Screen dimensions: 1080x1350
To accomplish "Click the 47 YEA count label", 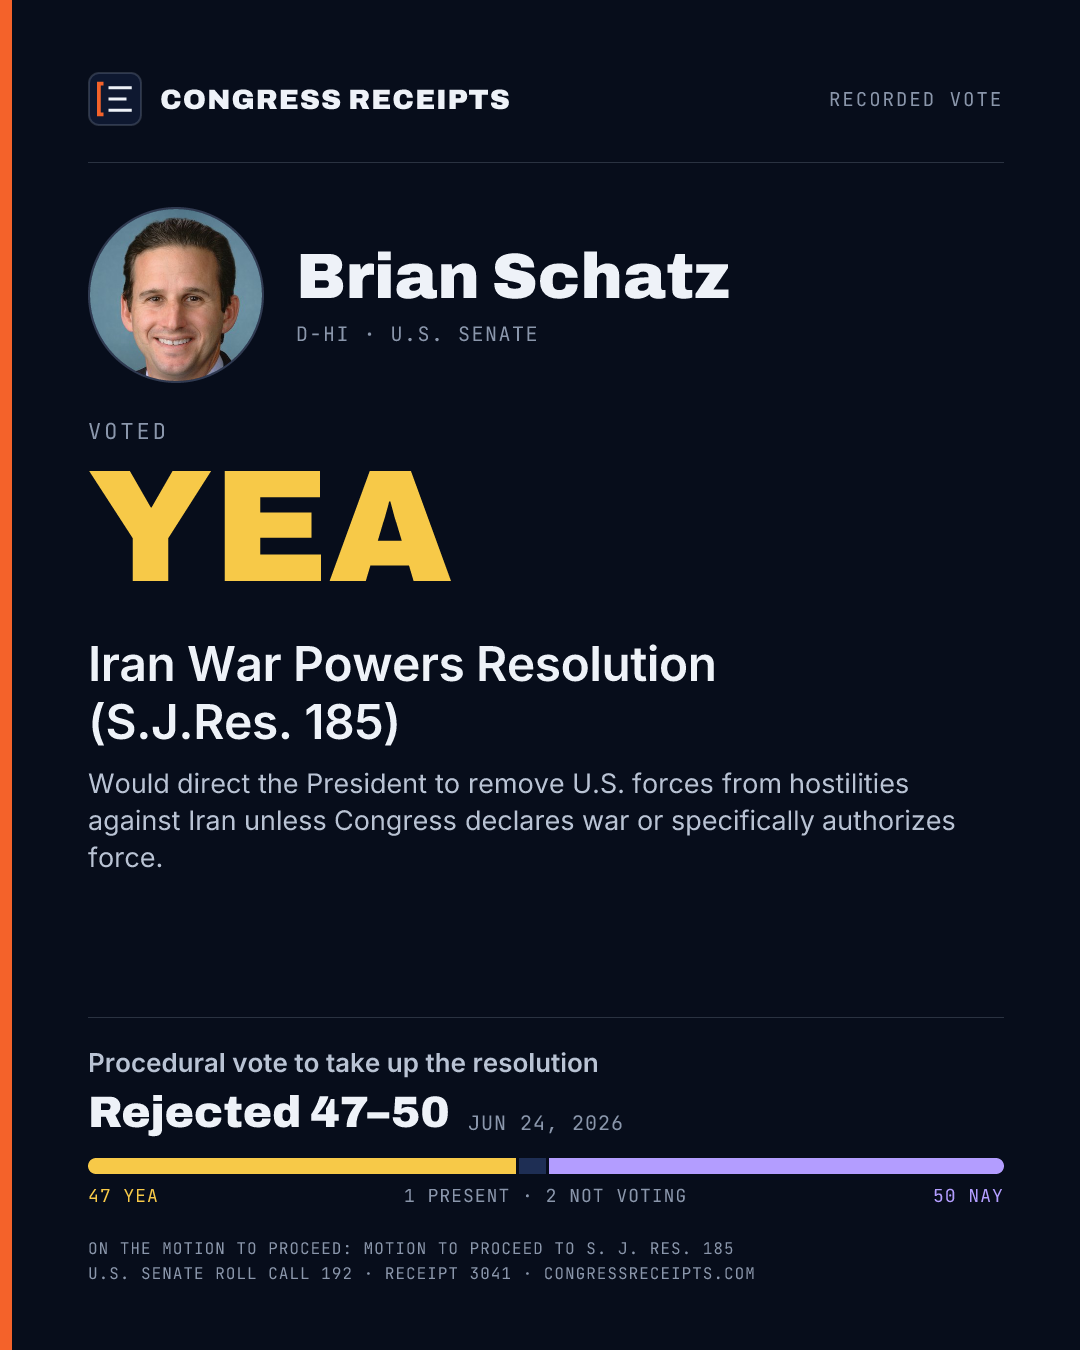I will [123, 1196].
